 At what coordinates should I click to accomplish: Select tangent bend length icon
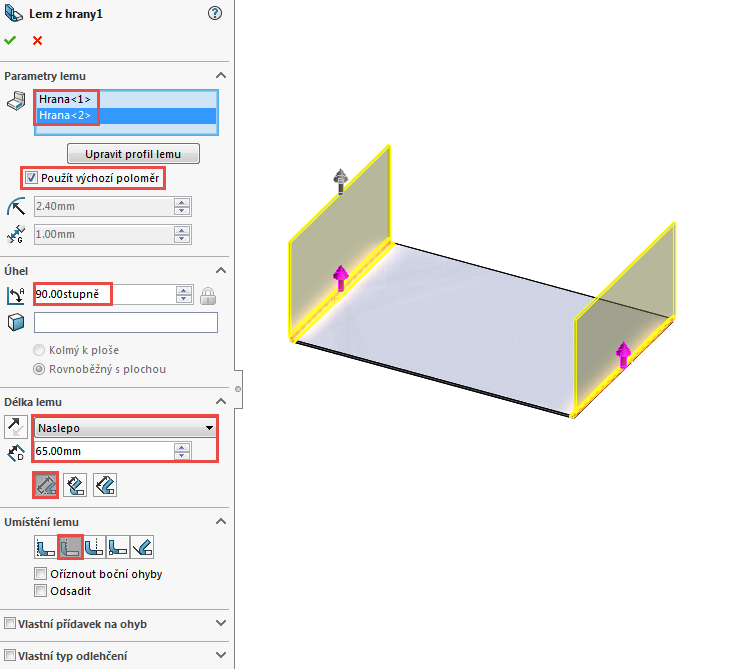tap(105, 485)
